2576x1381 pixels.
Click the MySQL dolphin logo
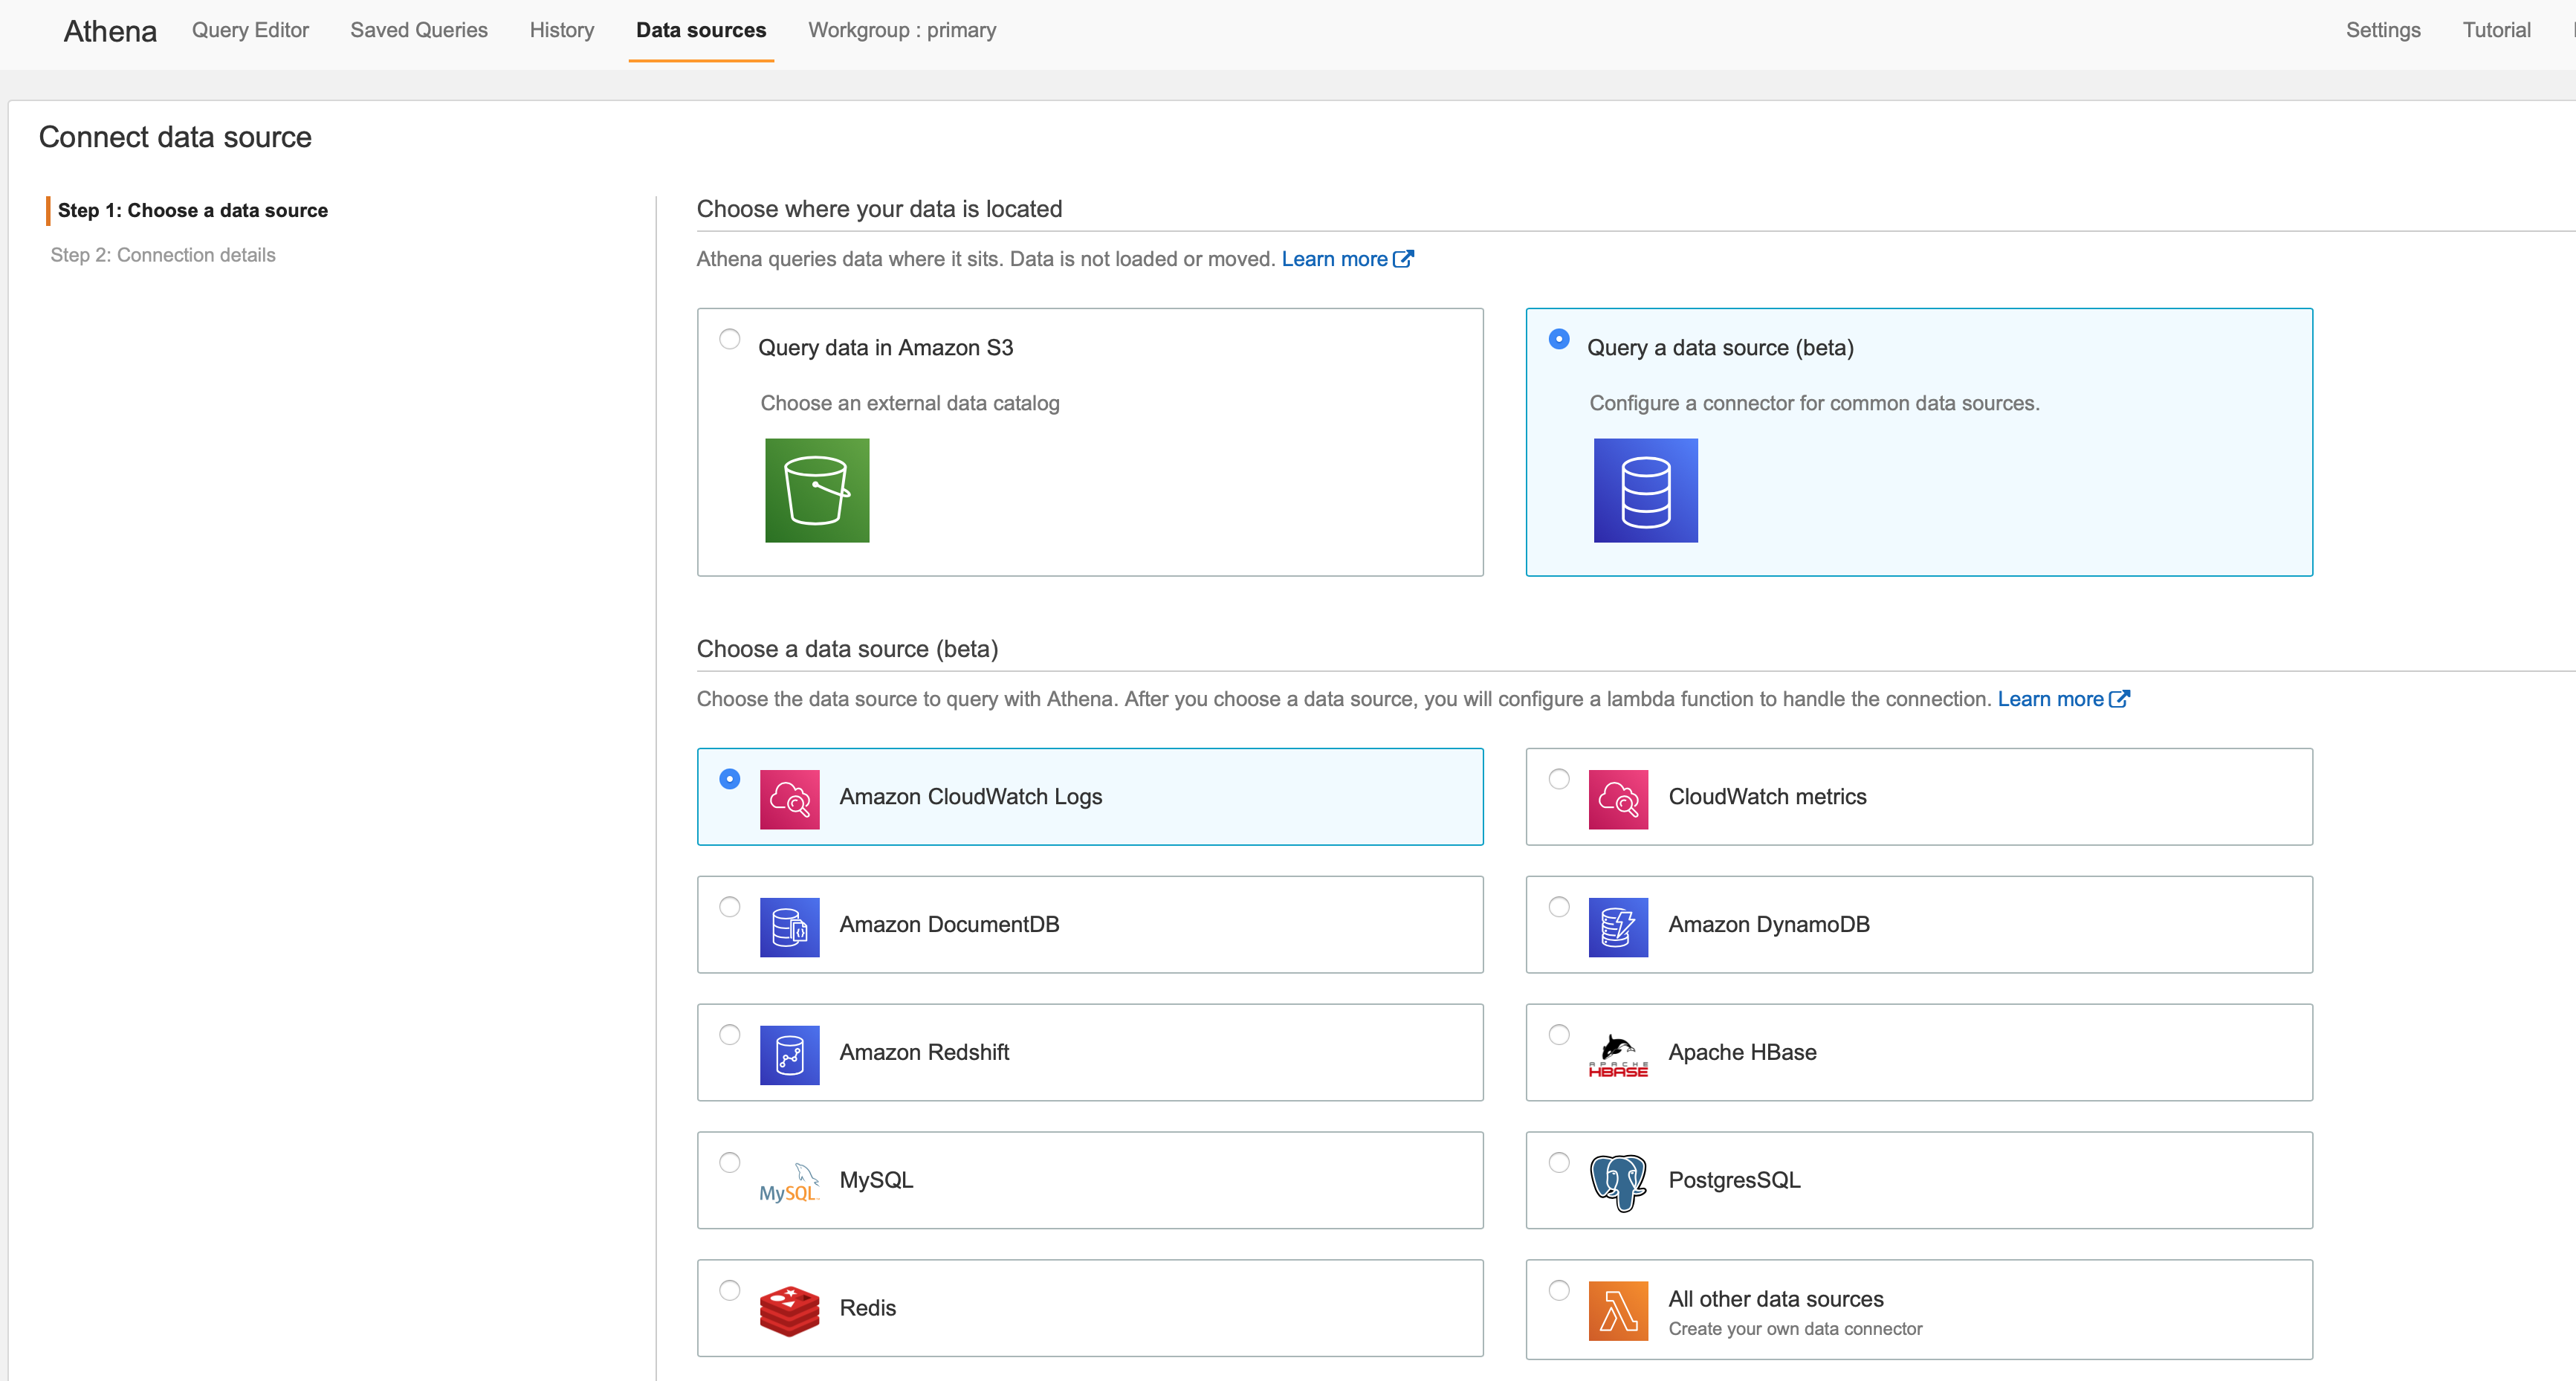click(x=789, y=1182)
